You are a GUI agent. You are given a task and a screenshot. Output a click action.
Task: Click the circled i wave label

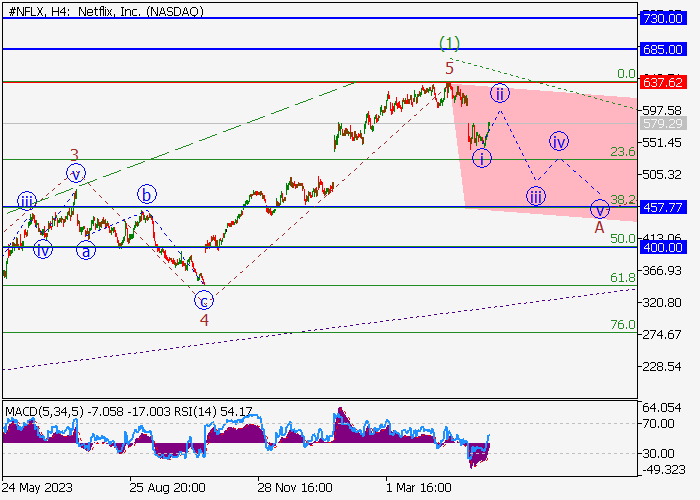482,158
